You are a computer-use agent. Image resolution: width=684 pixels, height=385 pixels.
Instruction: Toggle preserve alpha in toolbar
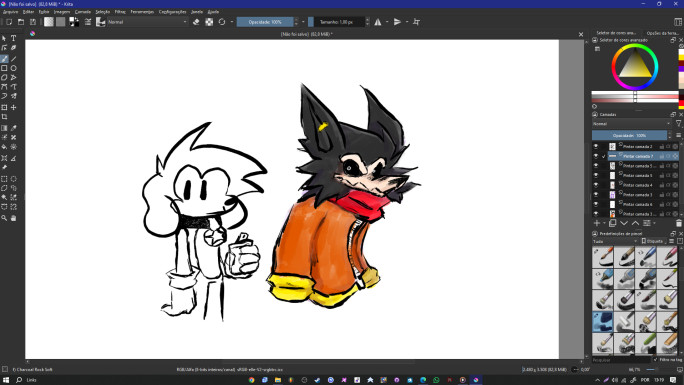pyautogui.click(x=209, y=22)
